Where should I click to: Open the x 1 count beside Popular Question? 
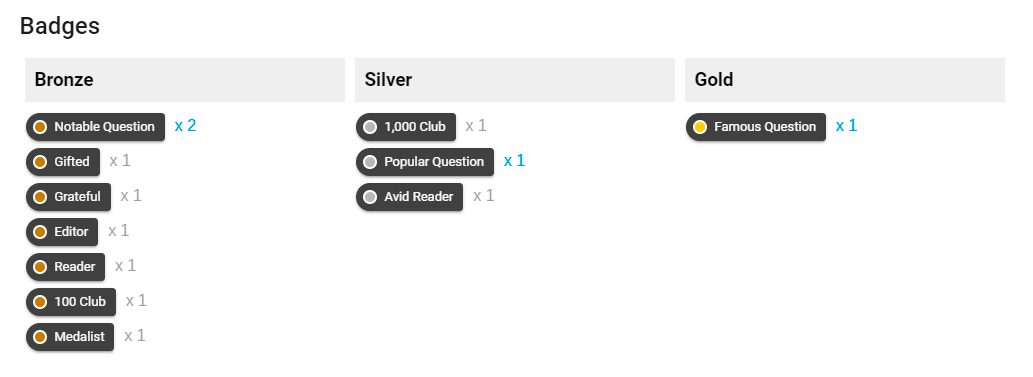coord(514,160)
